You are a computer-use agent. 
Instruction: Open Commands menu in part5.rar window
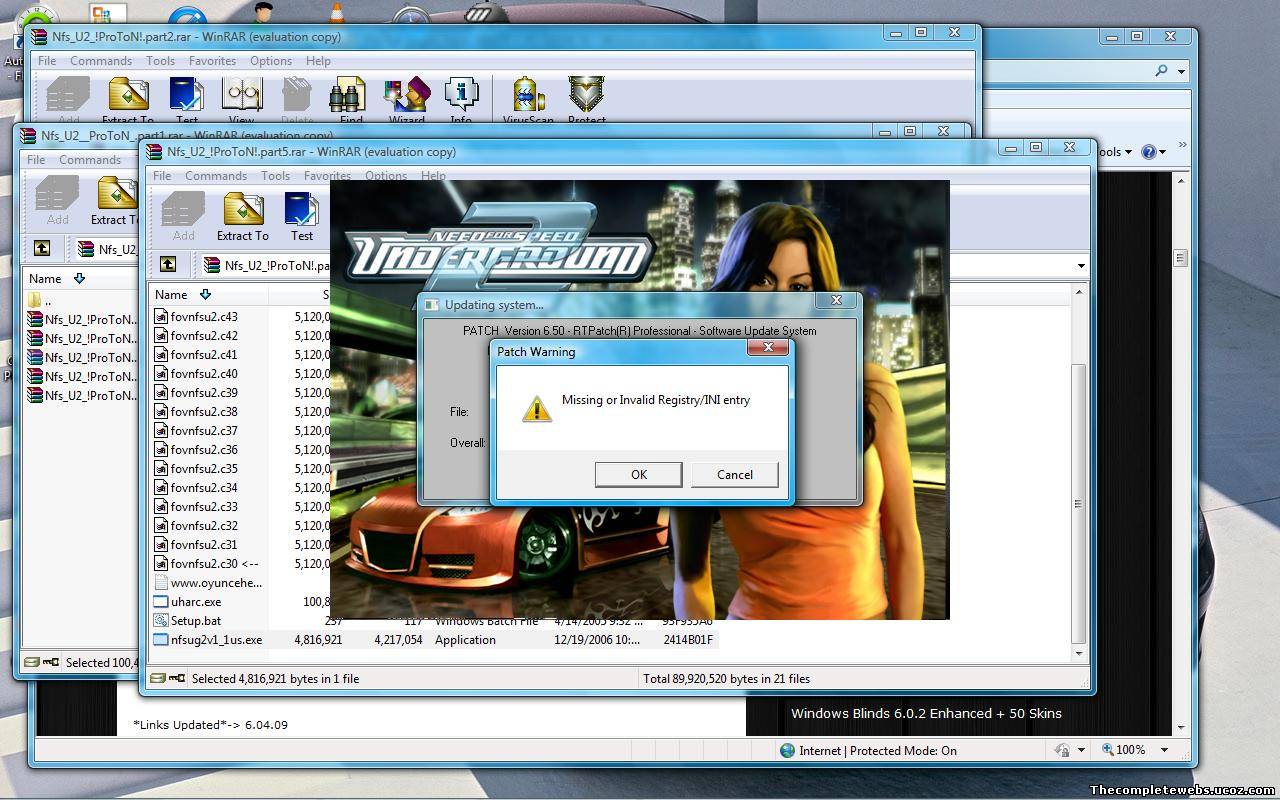point(216,176)
